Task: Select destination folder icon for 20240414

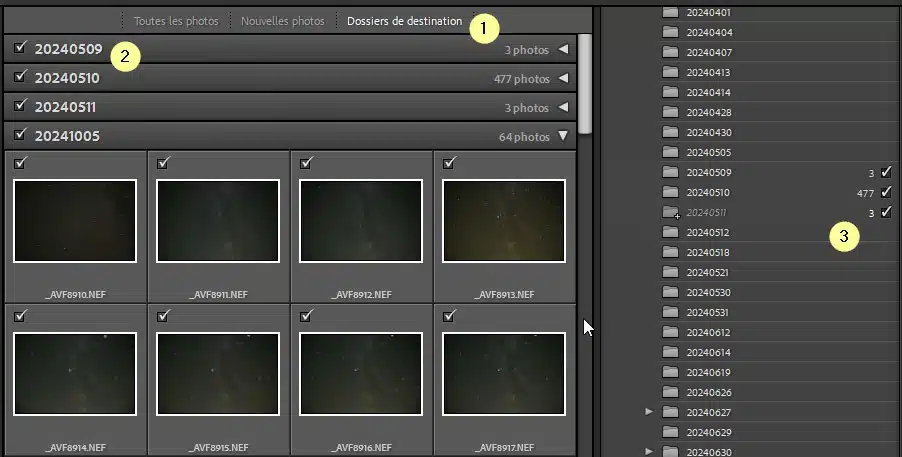Action: tap(670, 92)
